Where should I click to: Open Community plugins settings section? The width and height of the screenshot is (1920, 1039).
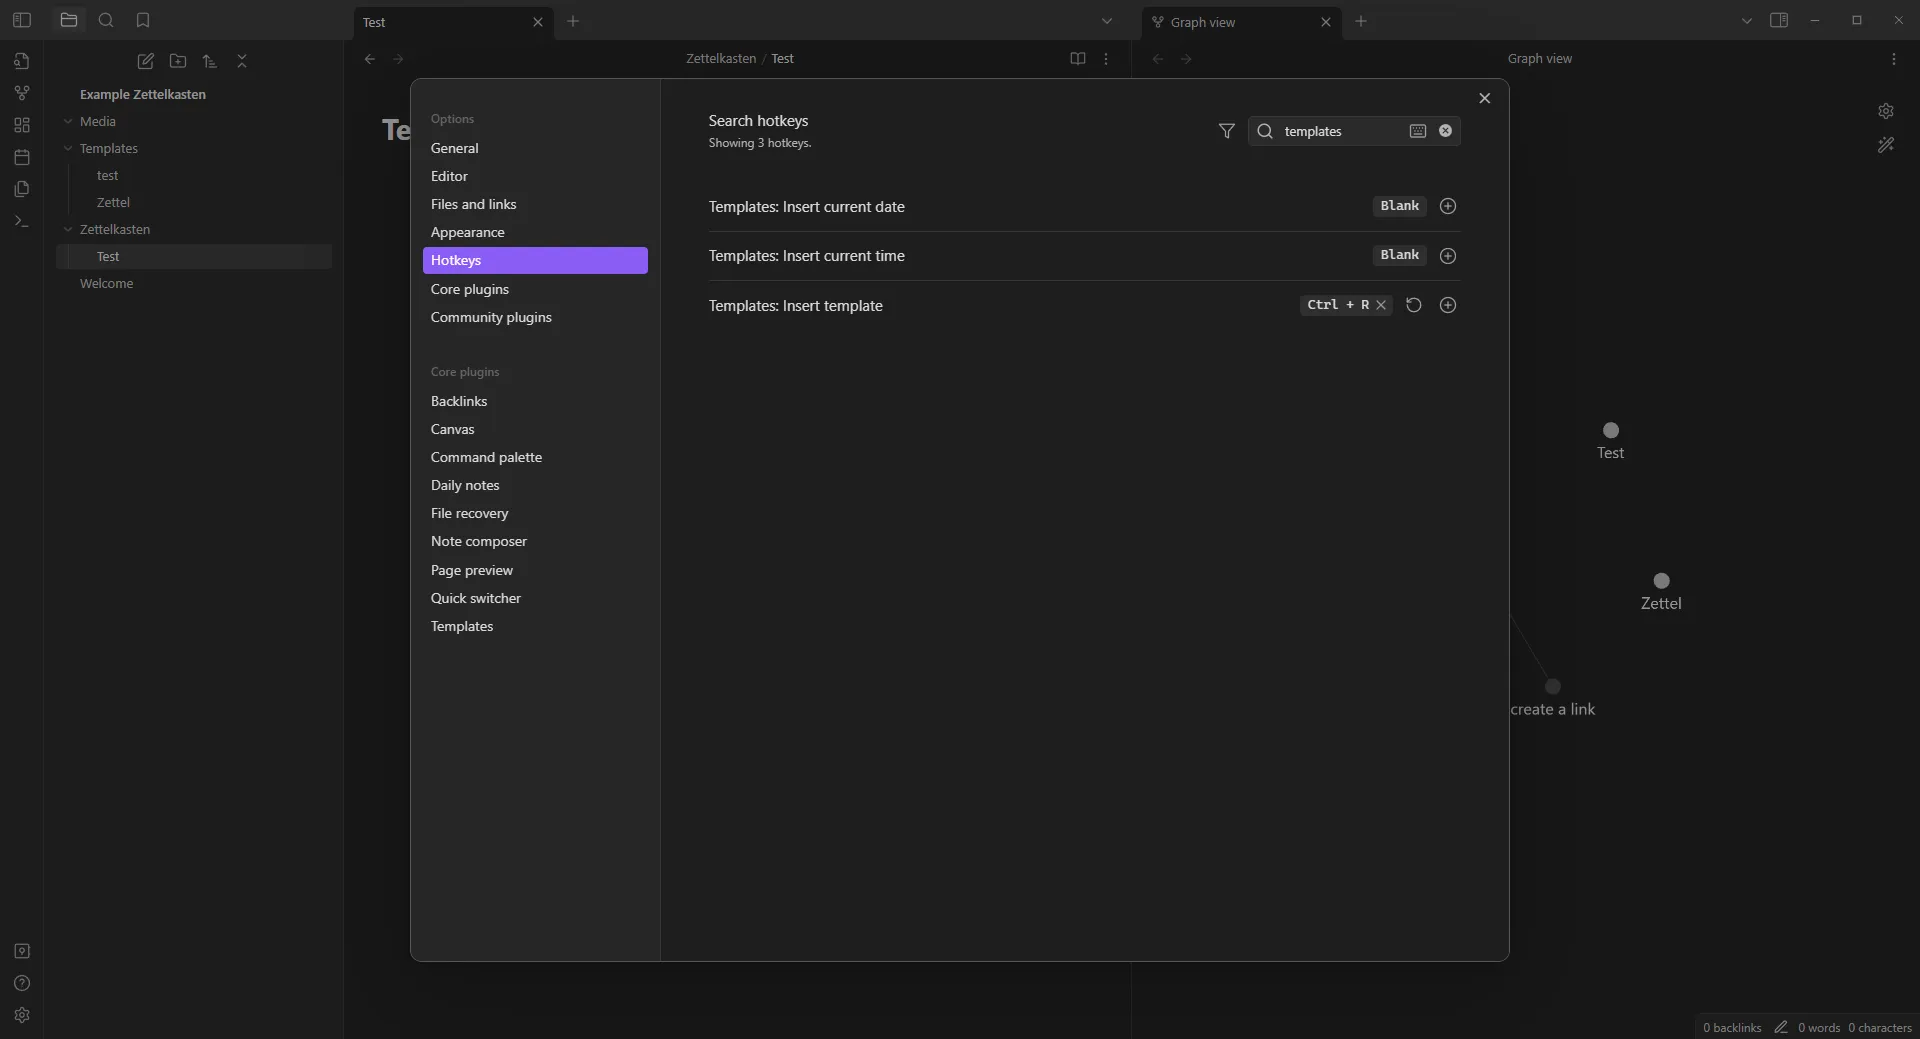coord(535,317)
